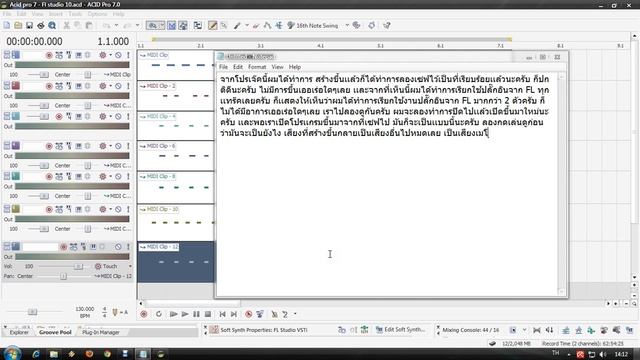
Task: Open Notepad's Edit menu
Action: (238, 67)
